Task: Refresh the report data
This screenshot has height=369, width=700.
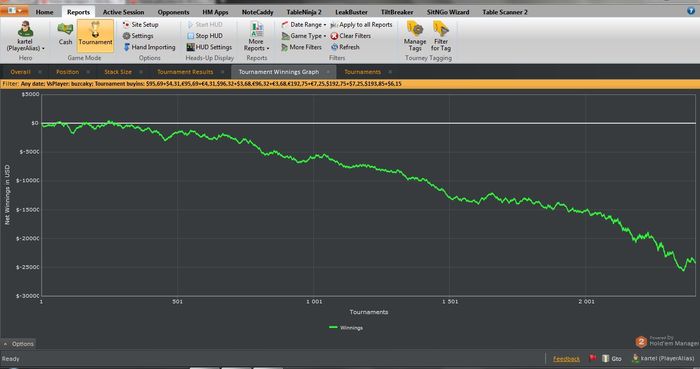Action: (x=345, y=47)
